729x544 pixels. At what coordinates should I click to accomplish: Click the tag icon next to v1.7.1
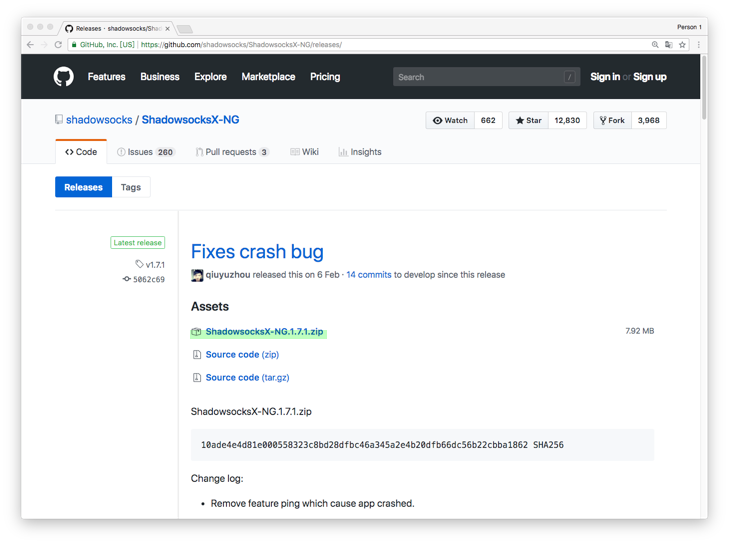coord(139,264)
